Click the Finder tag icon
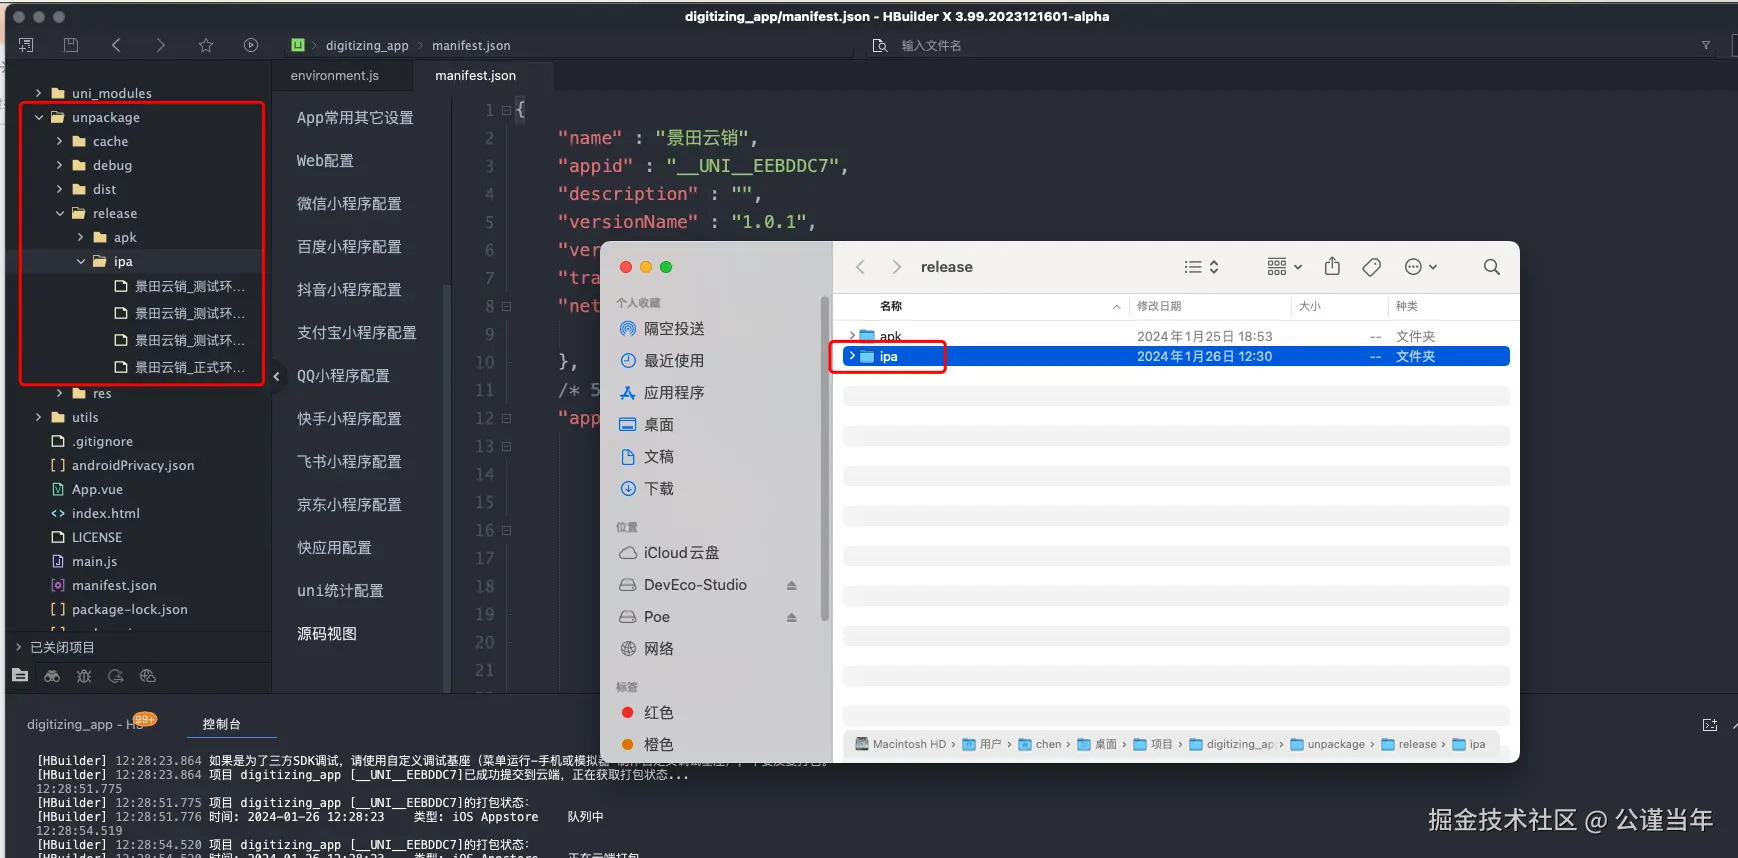The width and height of the screenshot is (1738, 858). [1372, 267]
